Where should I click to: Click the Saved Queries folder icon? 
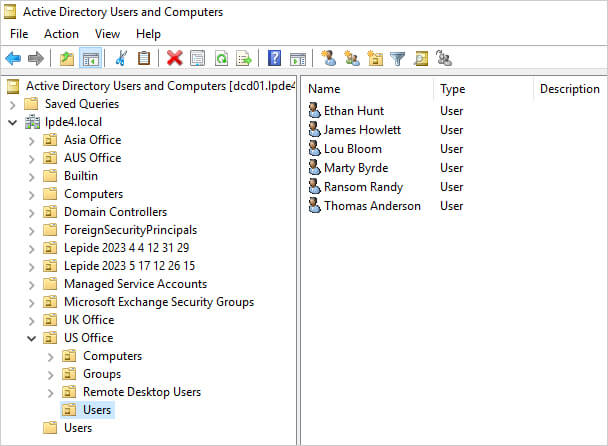(x=31, y=104)
